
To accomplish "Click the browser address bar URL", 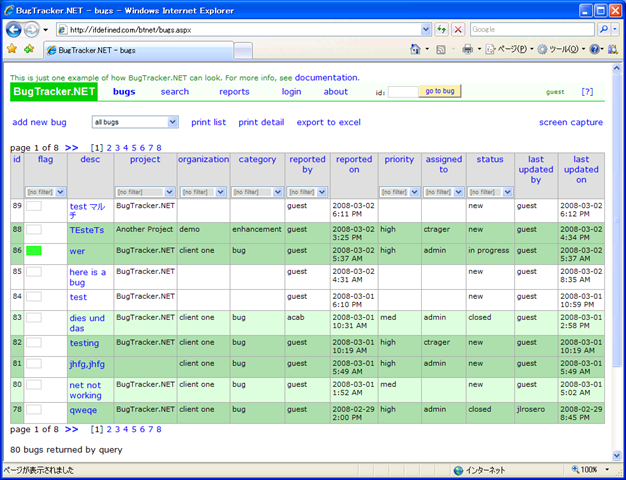I will click(240, 30).
